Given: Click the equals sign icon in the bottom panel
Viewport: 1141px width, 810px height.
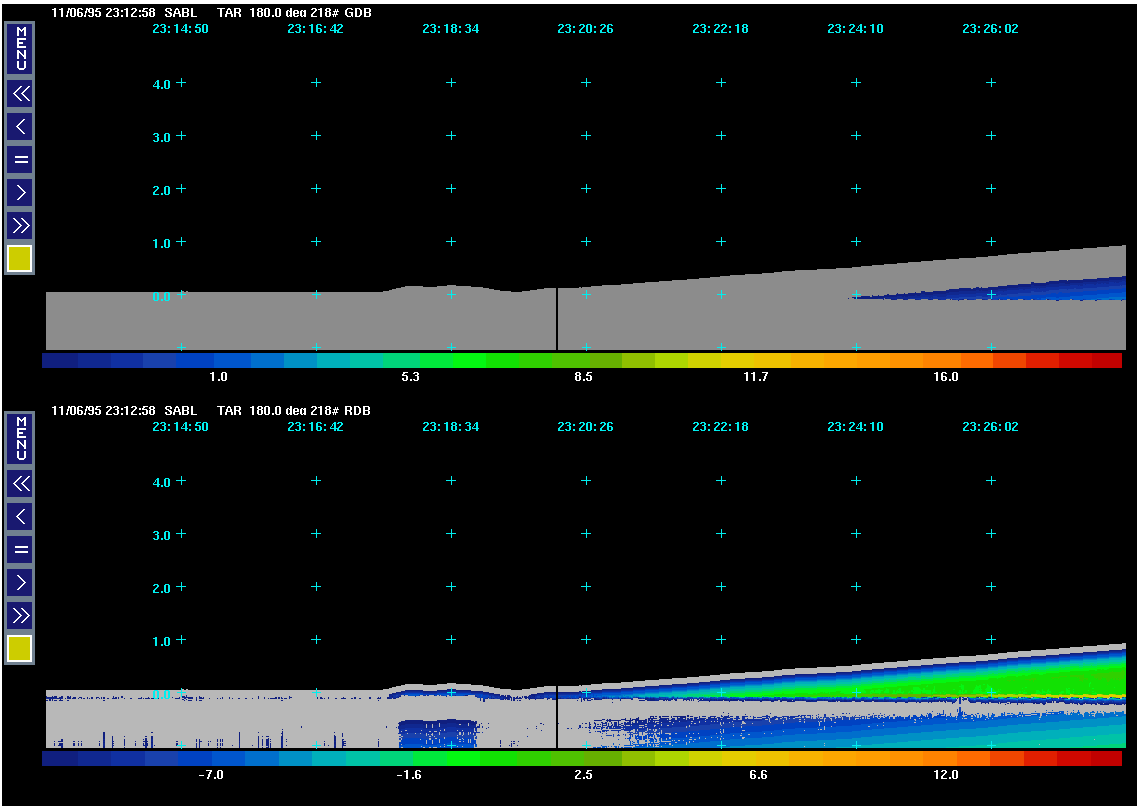Looking at the screenshot, I should (20, 549).
